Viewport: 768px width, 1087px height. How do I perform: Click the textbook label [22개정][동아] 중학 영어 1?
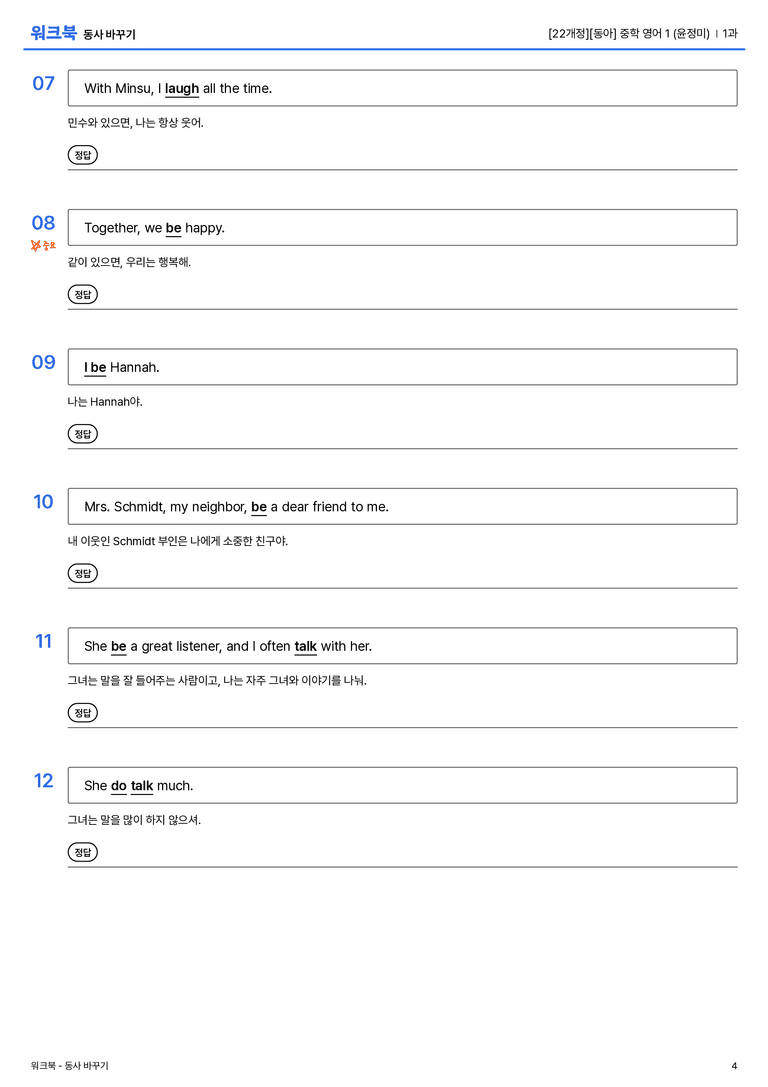click(609, 33)
